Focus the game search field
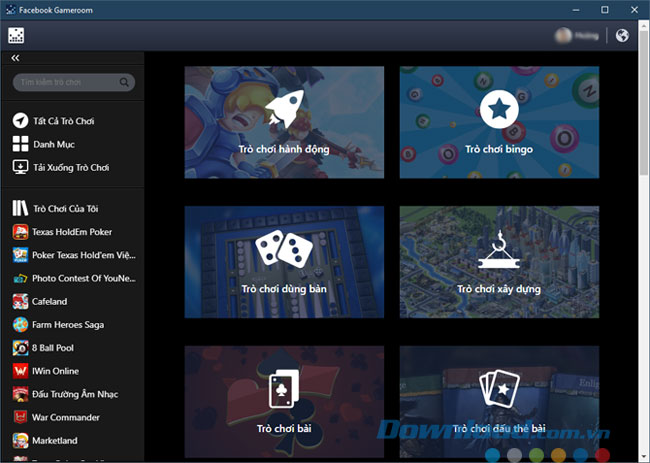The width and height of the screenshot is (650, 463). pos(74,82)
